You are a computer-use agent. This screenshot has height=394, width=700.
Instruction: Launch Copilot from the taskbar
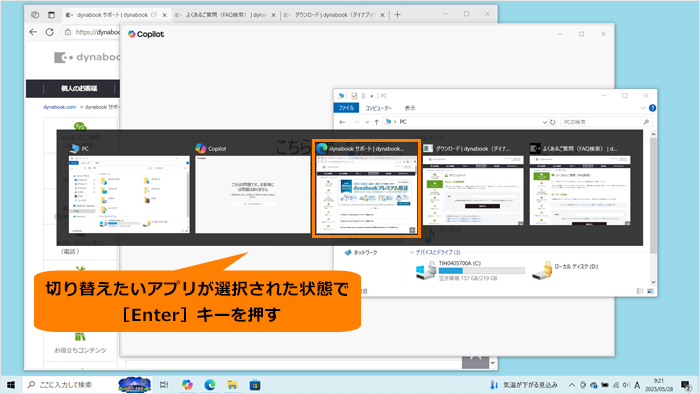pos(187,385)
